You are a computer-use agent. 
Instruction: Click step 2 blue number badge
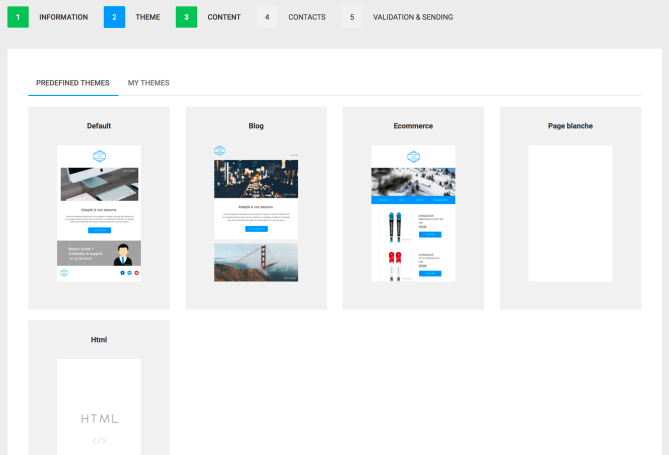(x=114, y=17)
